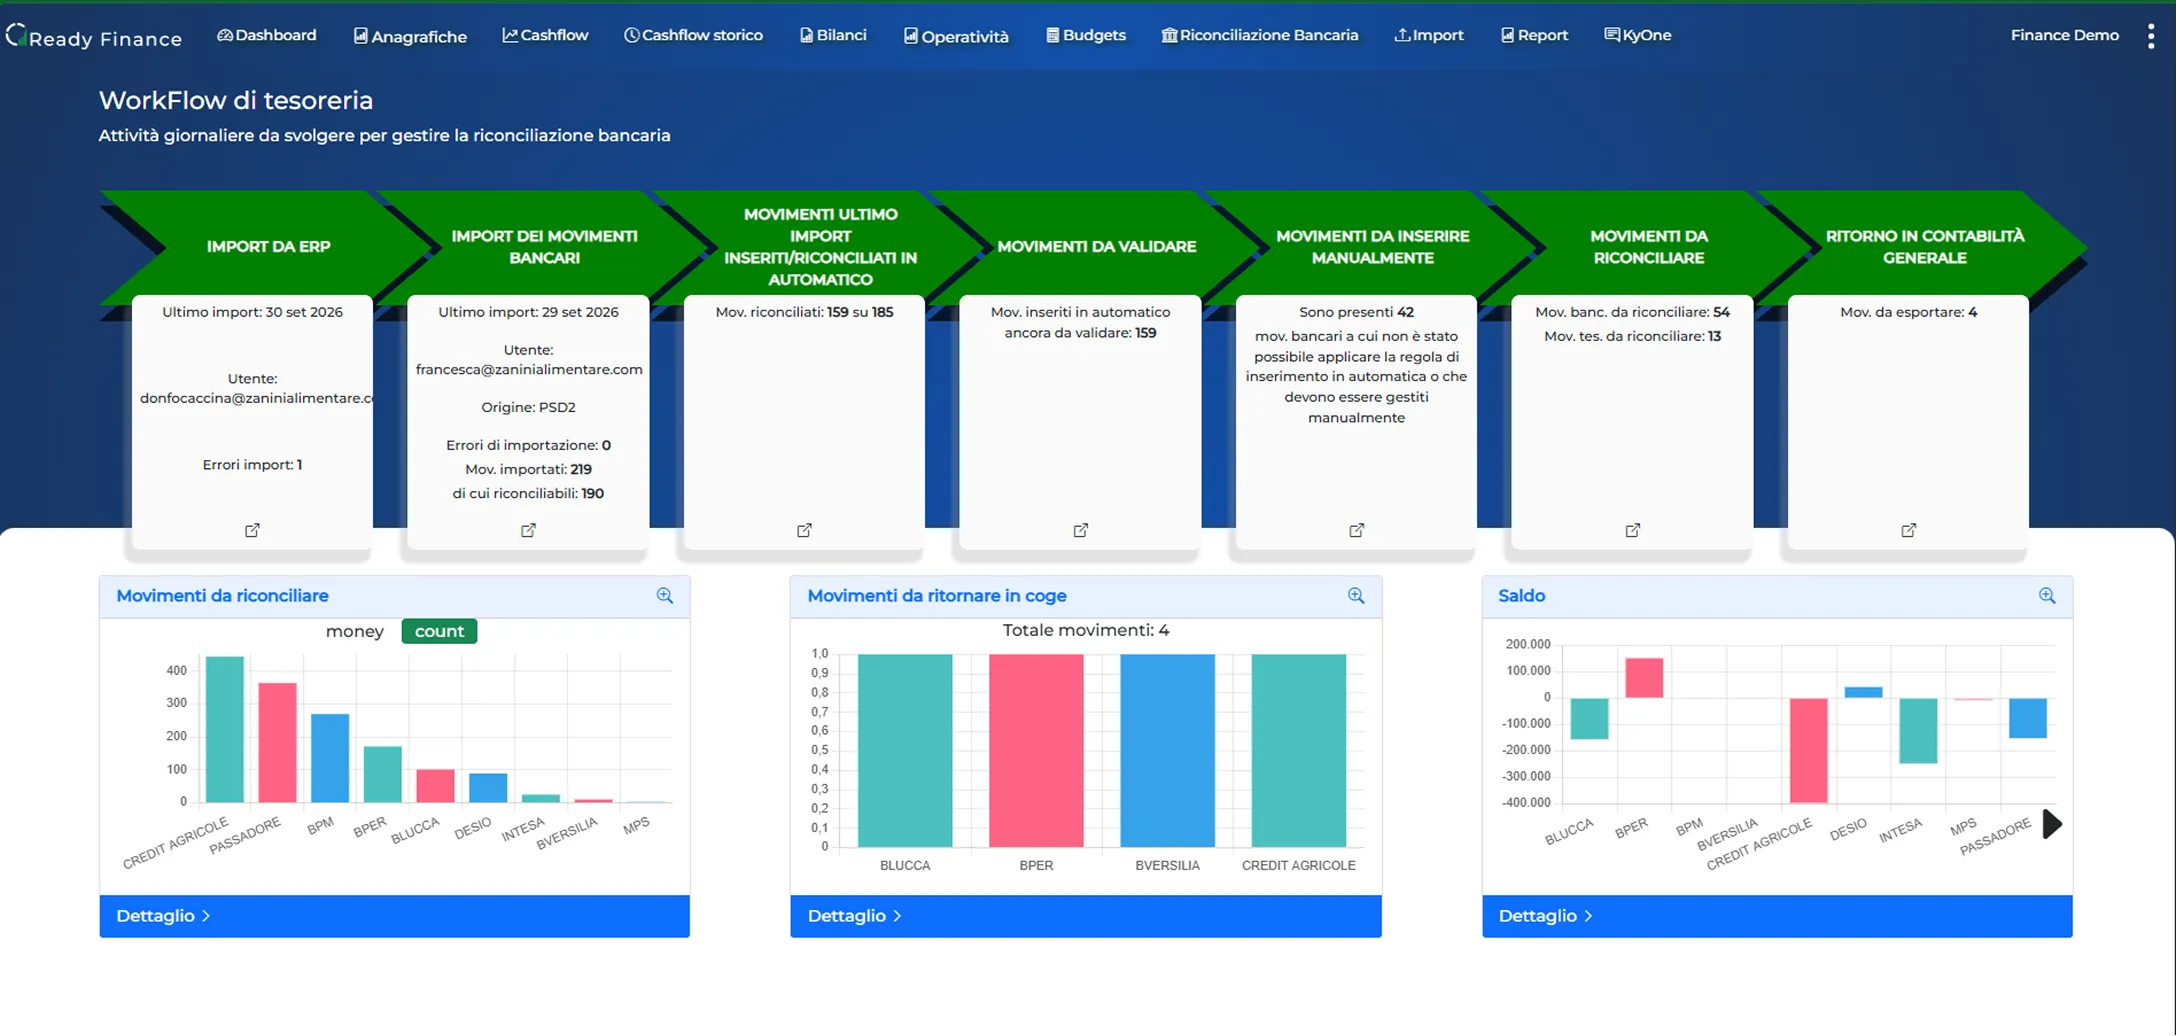Open the Operatività menu

(956, 36)
